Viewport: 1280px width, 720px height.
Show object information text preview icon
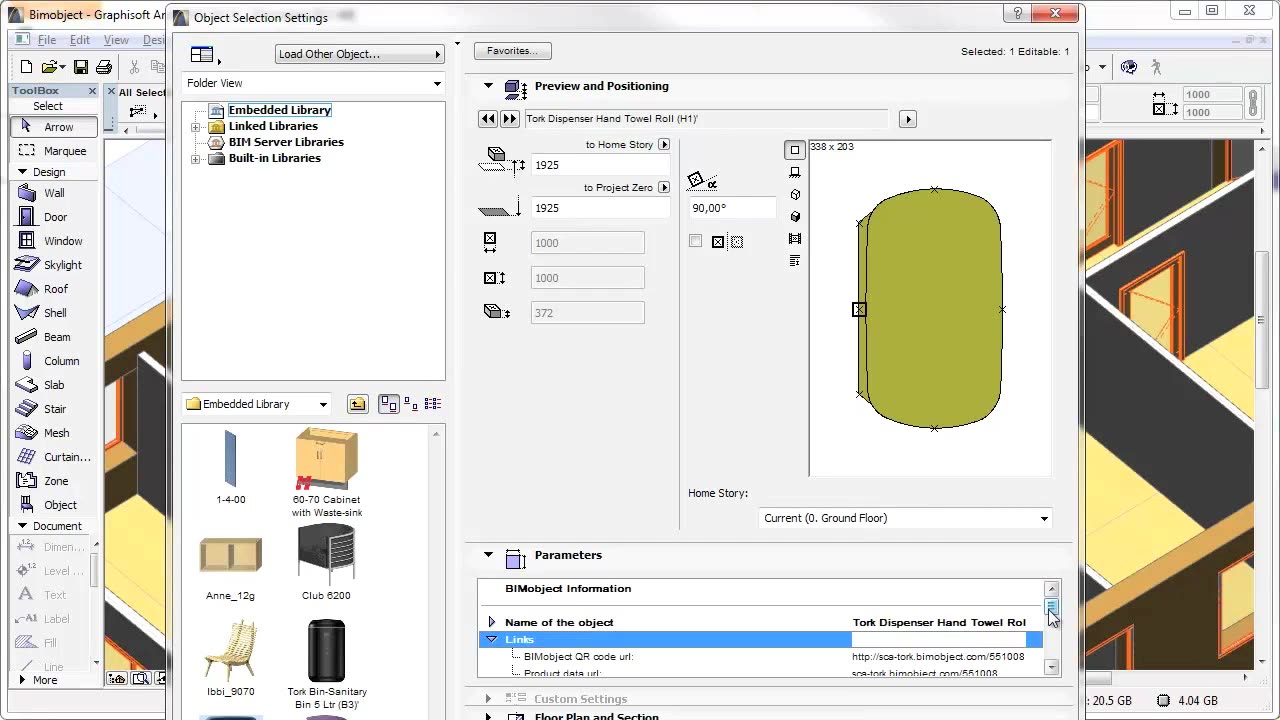coord(795,260)
